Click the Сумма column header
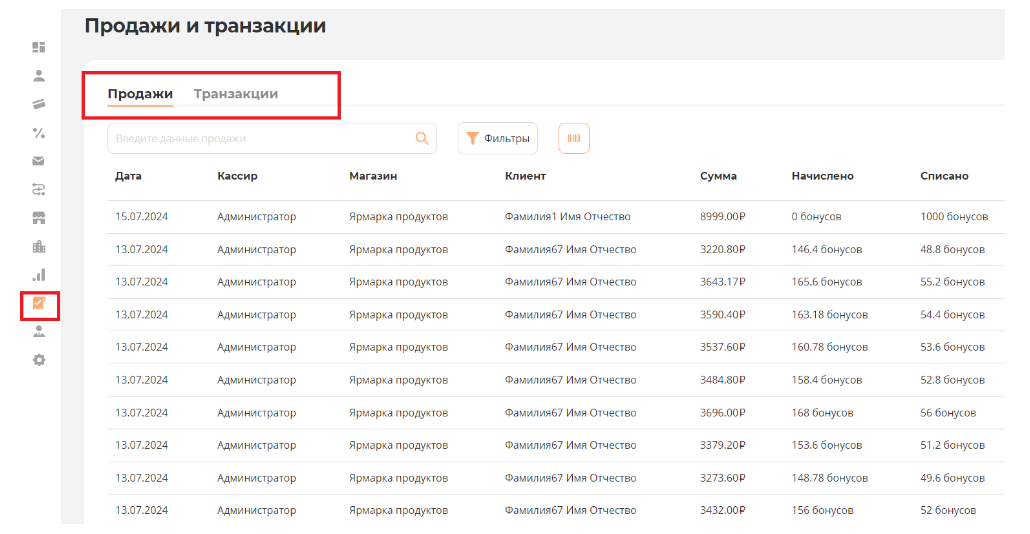This screenshot has height=534, width=1030. pos(718,176)
